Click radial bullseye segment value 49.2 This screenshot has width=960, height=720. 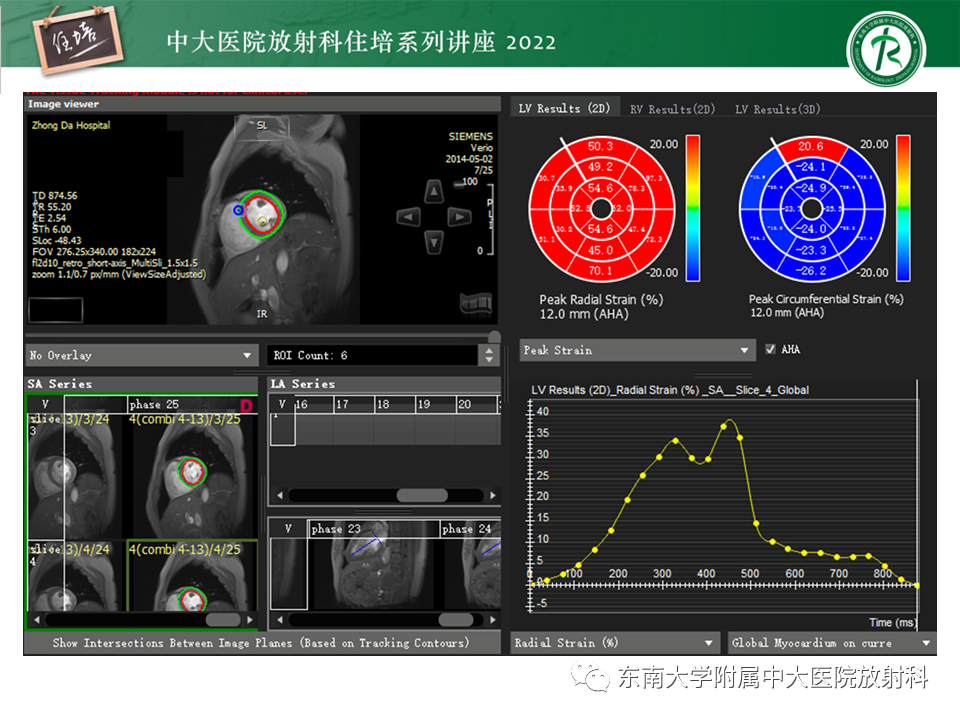pyautogui.click(x=600, y=167)
